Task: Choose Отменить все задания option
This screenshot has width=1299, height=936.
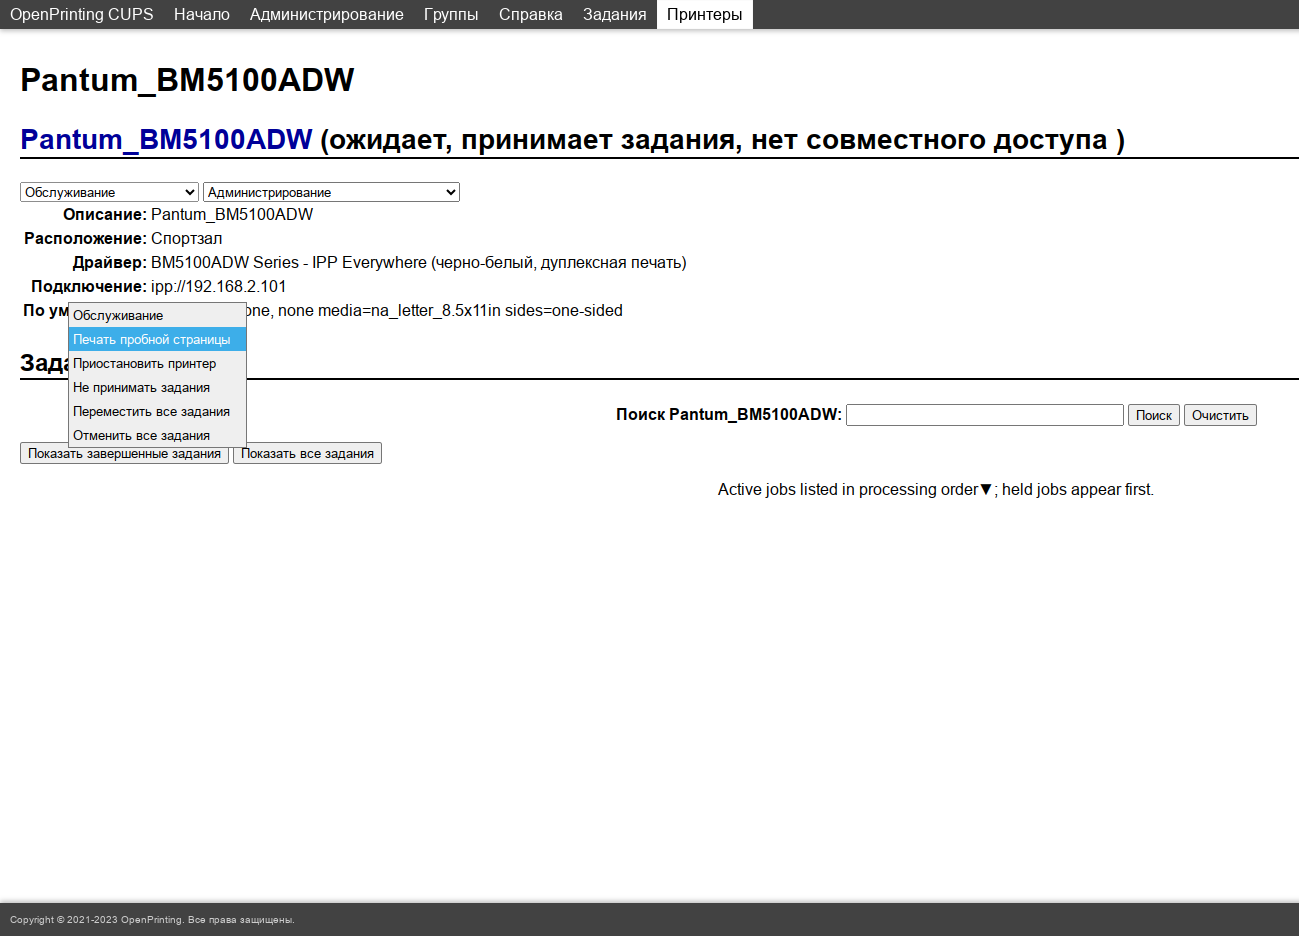Action: [x=157, y=435]
